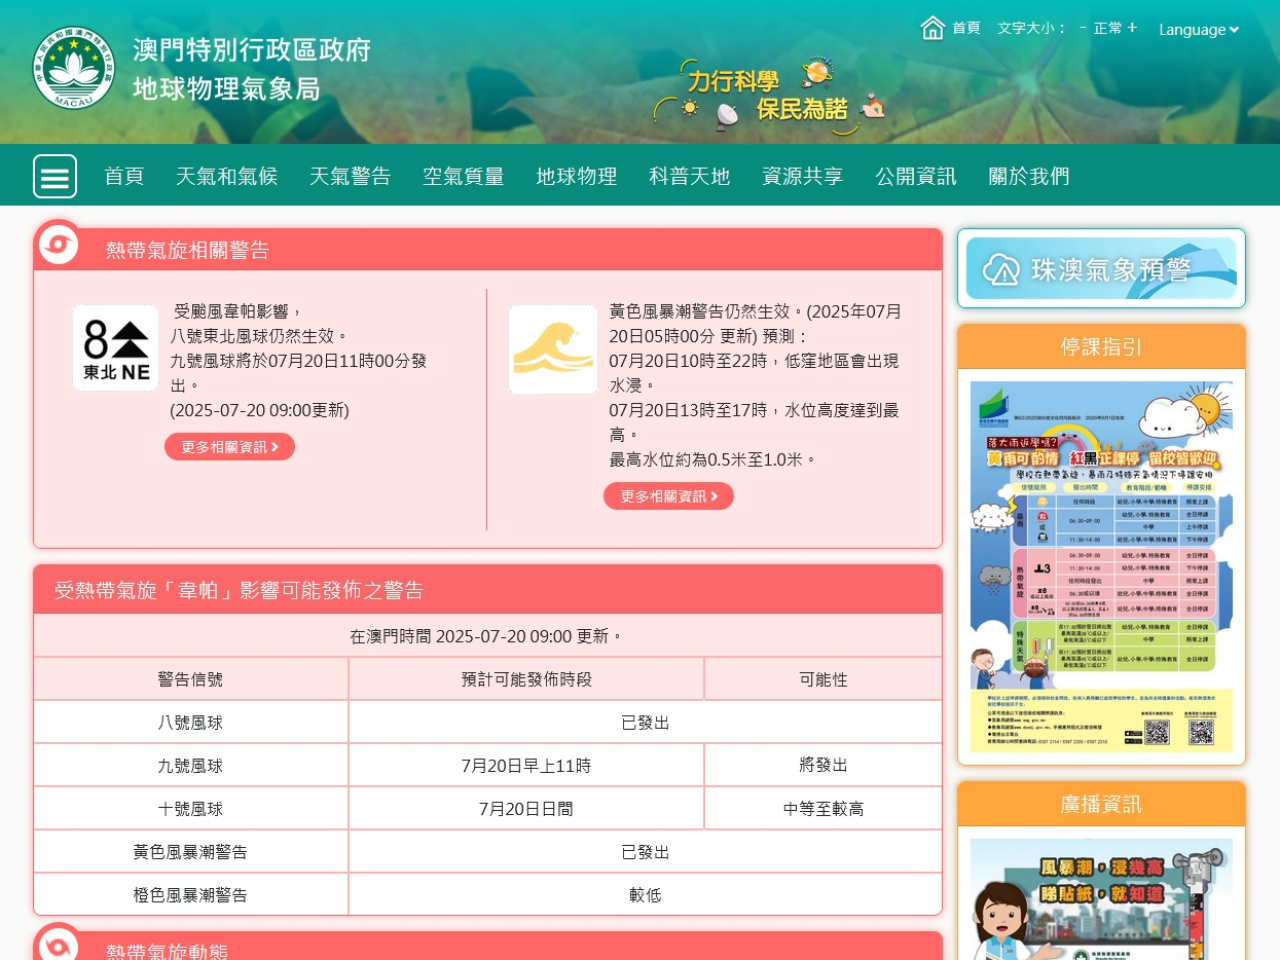Click the 熱帶氣旋相關警告 heading
The height and width of the screenshot is (960, 1280).
tap(188, 250)
